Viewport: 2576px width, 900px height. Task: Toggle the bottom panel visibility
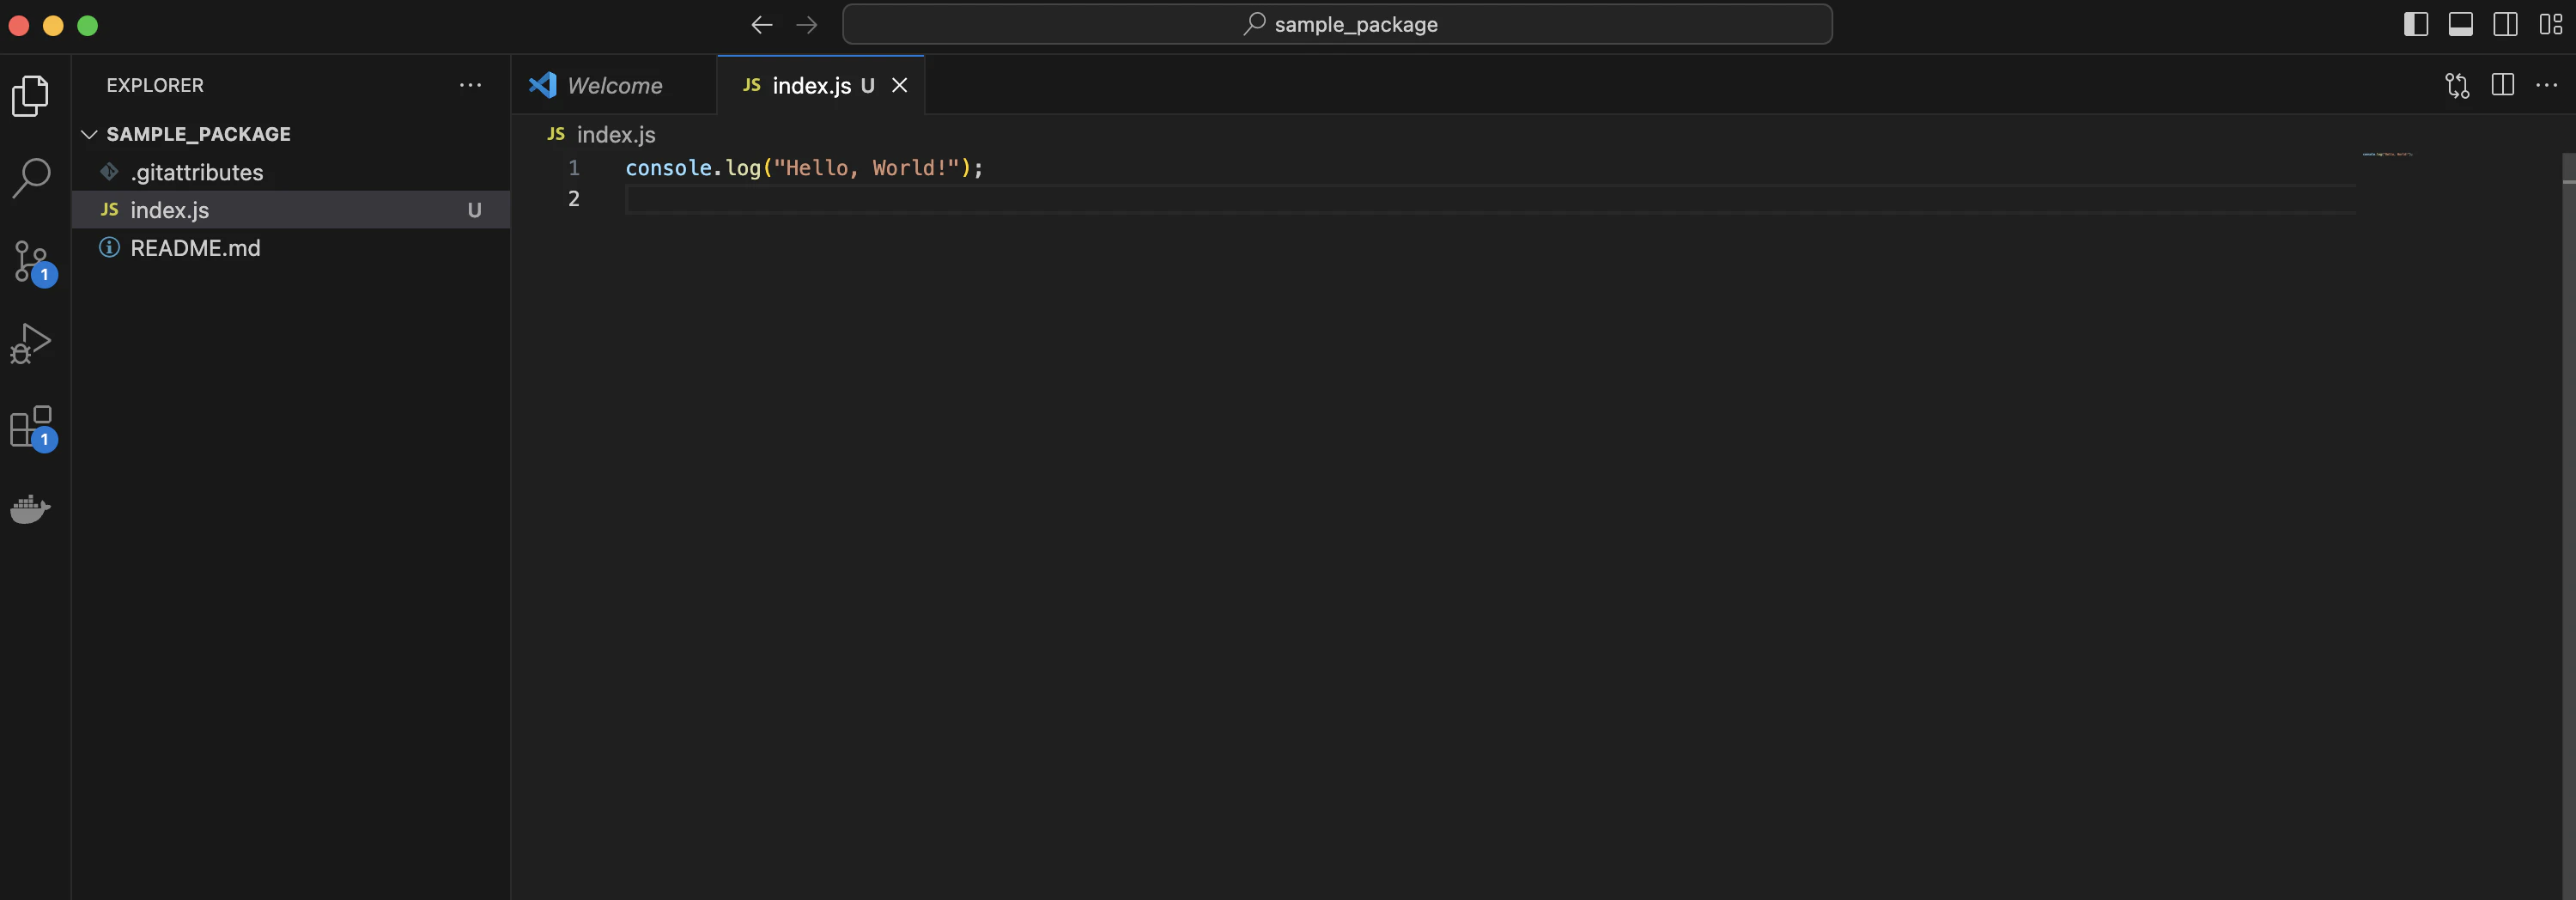pos(2461,24)
